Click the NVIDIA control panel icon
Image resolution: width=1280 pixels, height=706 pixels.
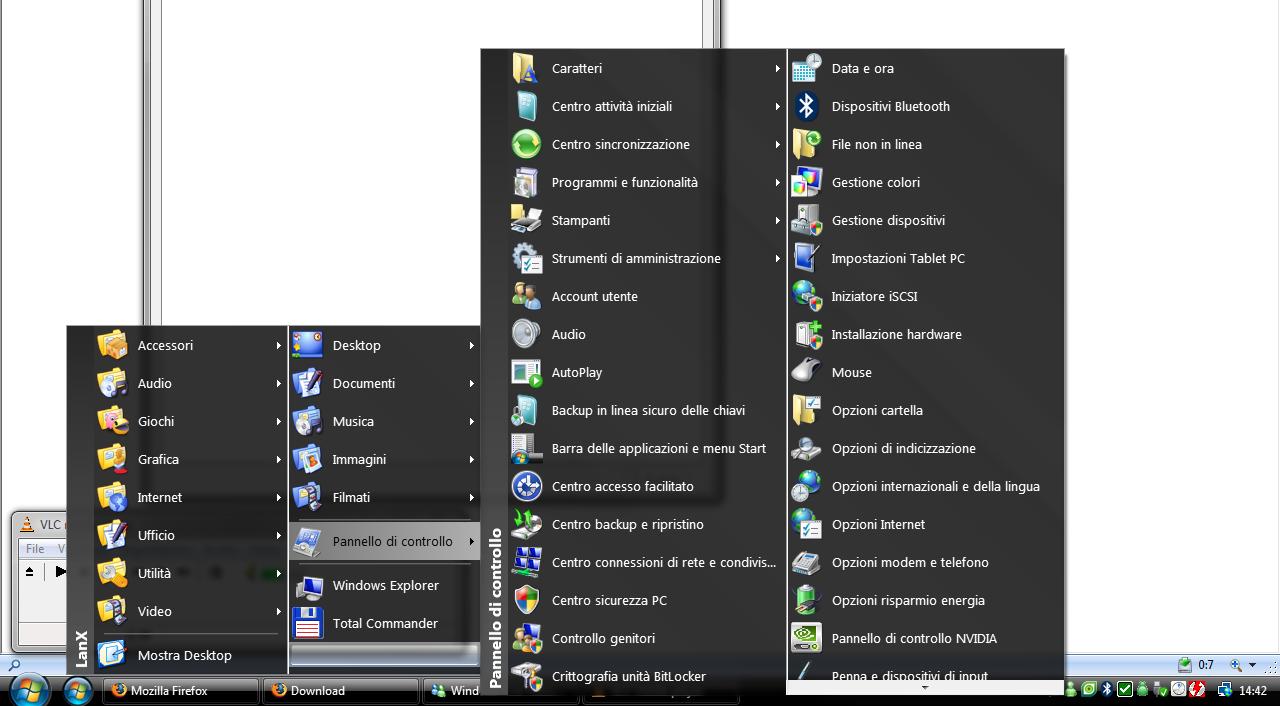[x=806, y=638]
